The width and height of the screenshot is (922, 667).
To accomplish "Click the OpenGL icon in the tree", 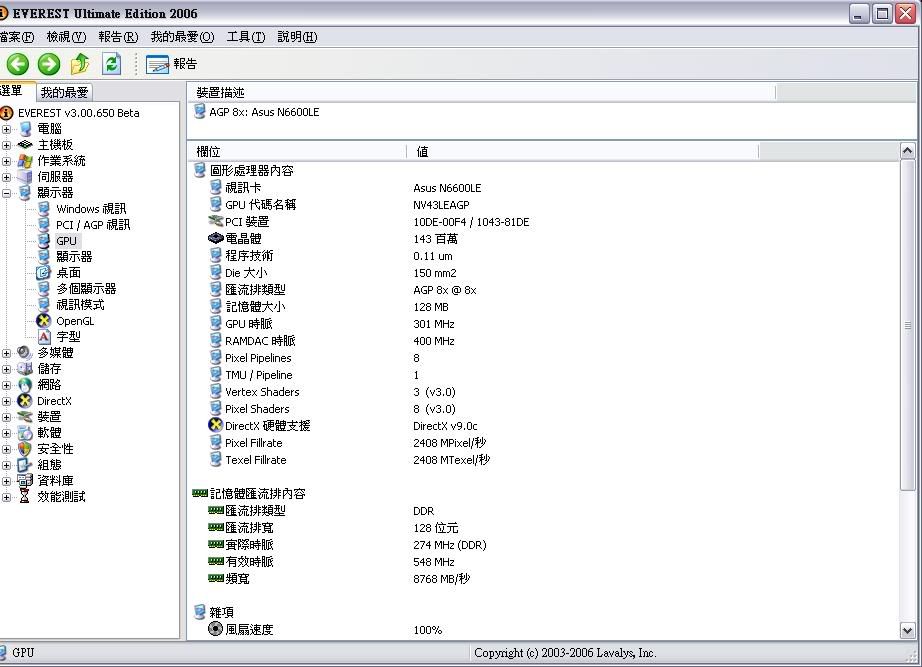I will [x=44, y=321].
